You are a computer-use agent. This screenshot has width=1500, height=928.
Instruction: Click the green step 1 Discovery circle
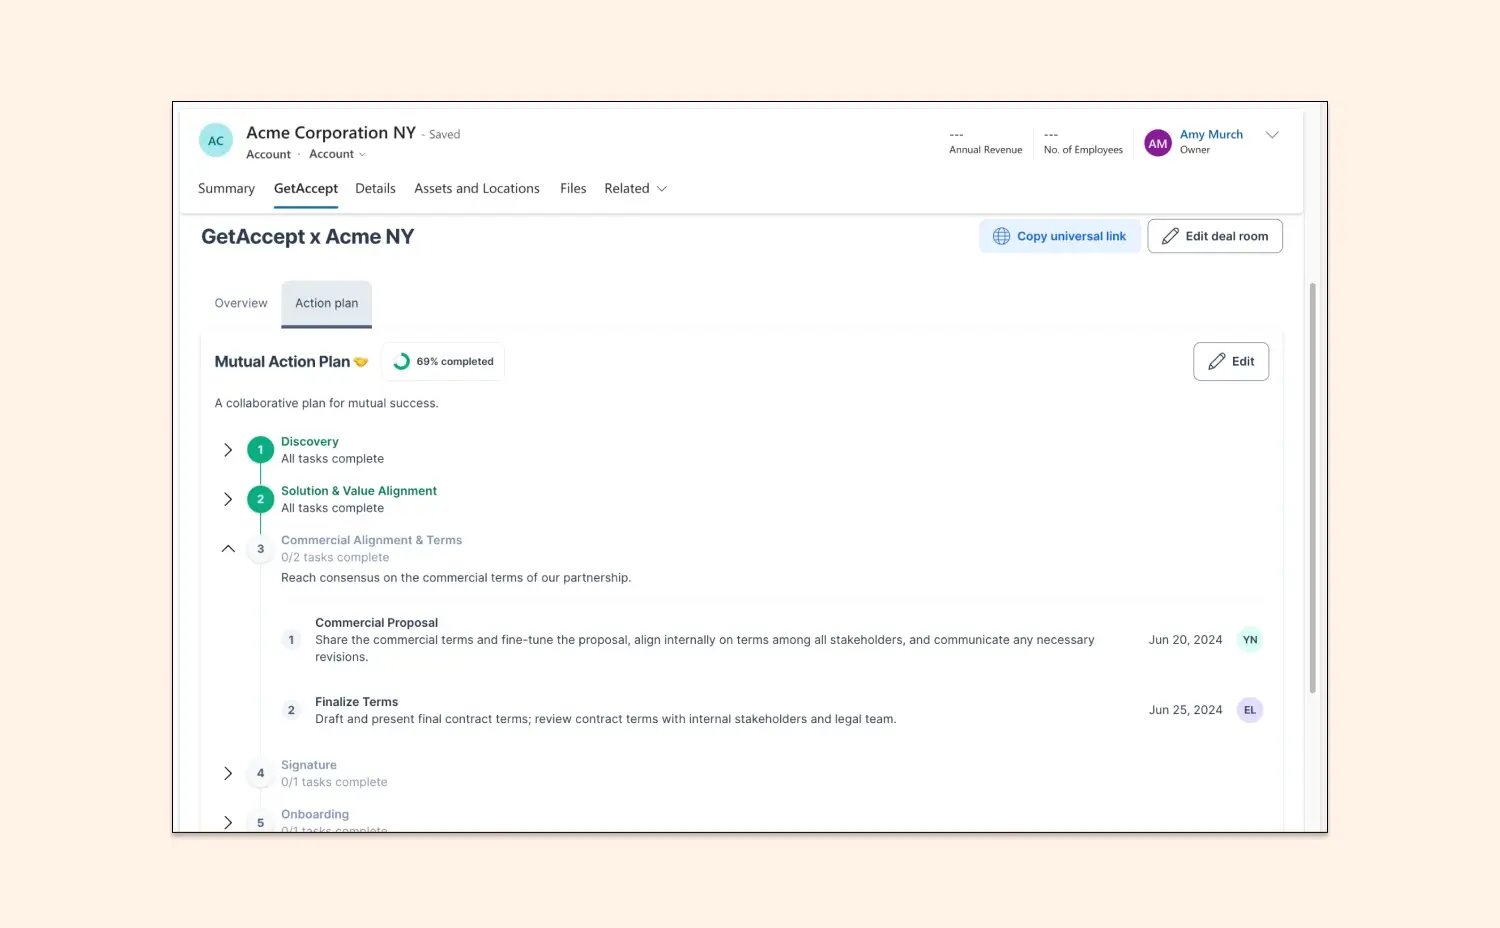[260, 450]
